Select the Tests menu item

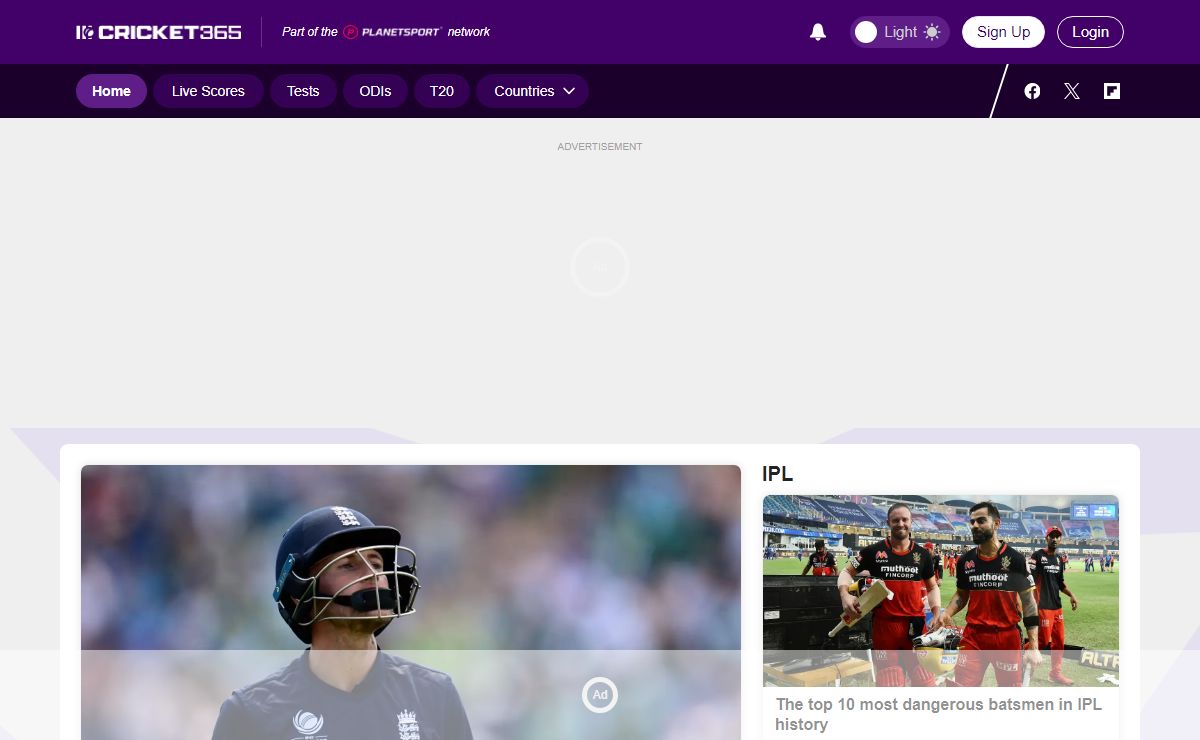point(303,91)
